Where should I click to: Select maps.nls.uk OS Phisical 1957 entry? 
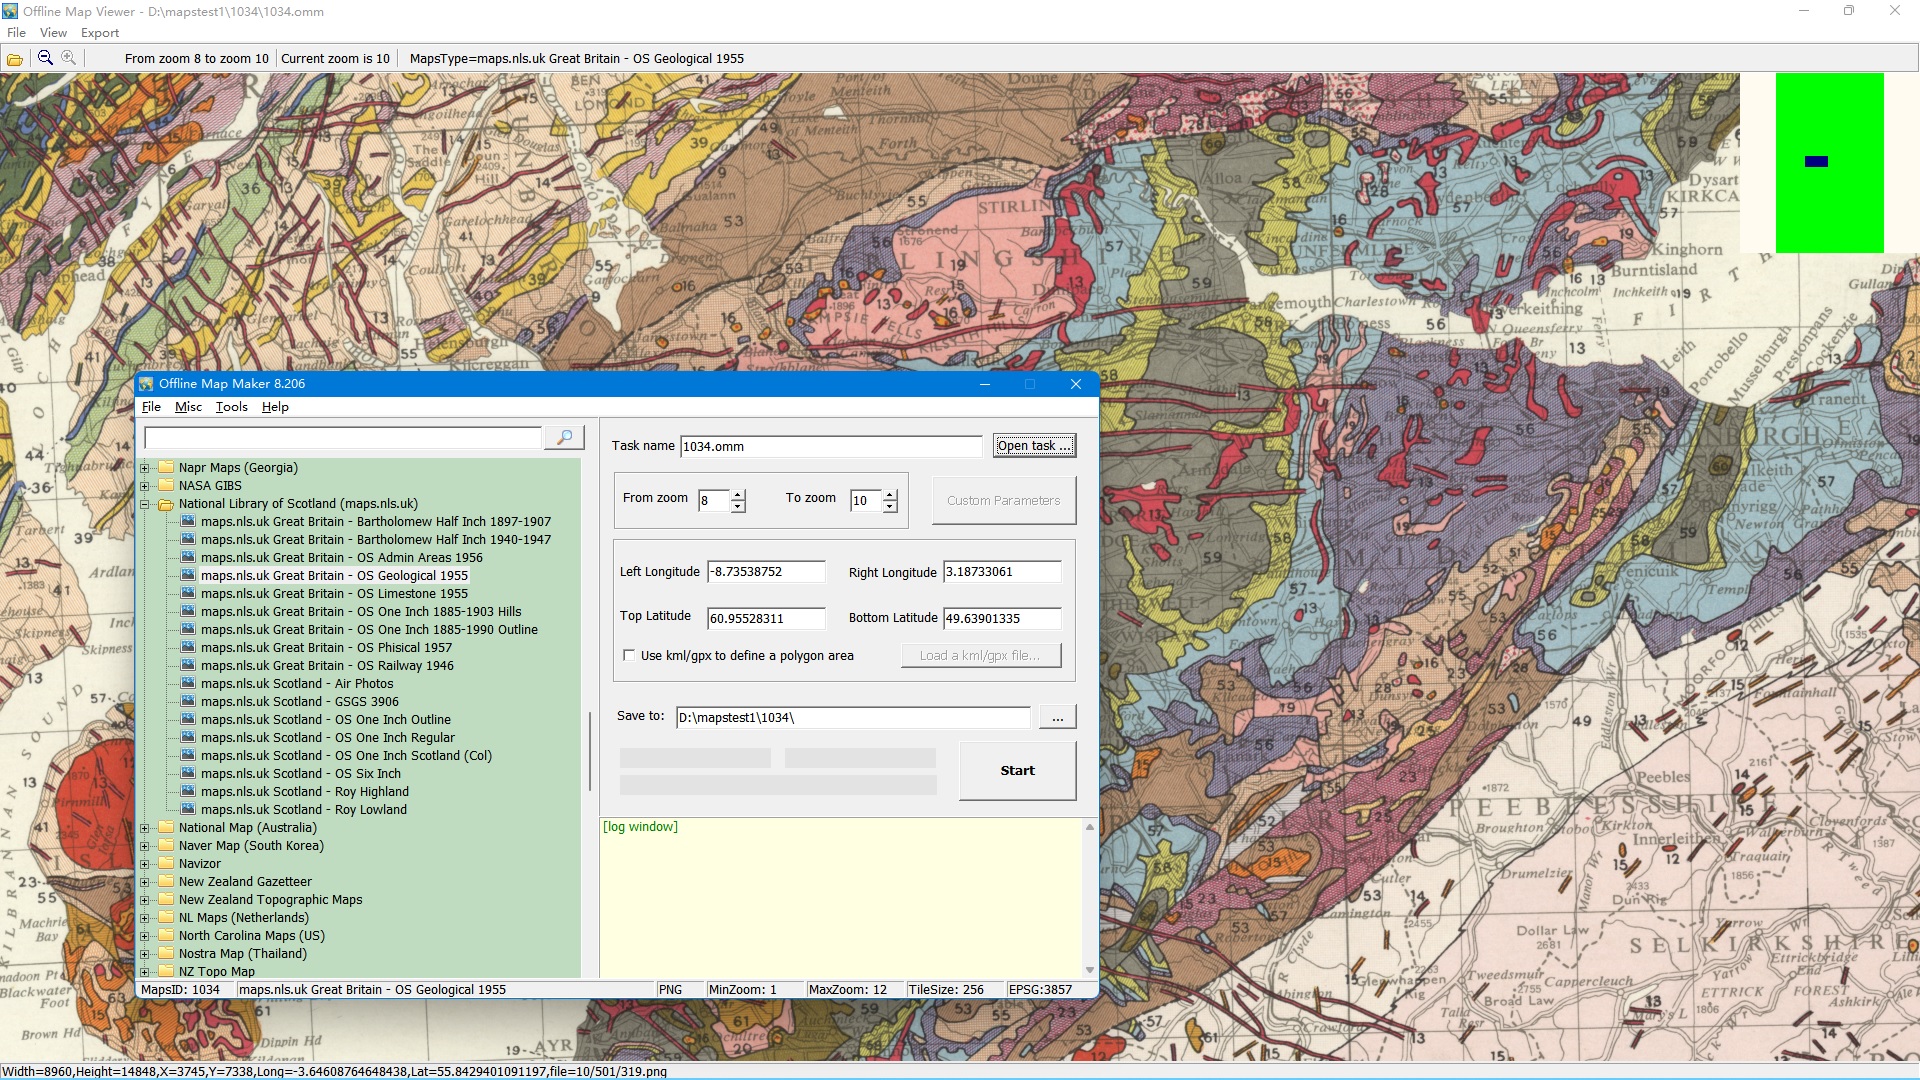pyautogui.click(x=326, y=648)
